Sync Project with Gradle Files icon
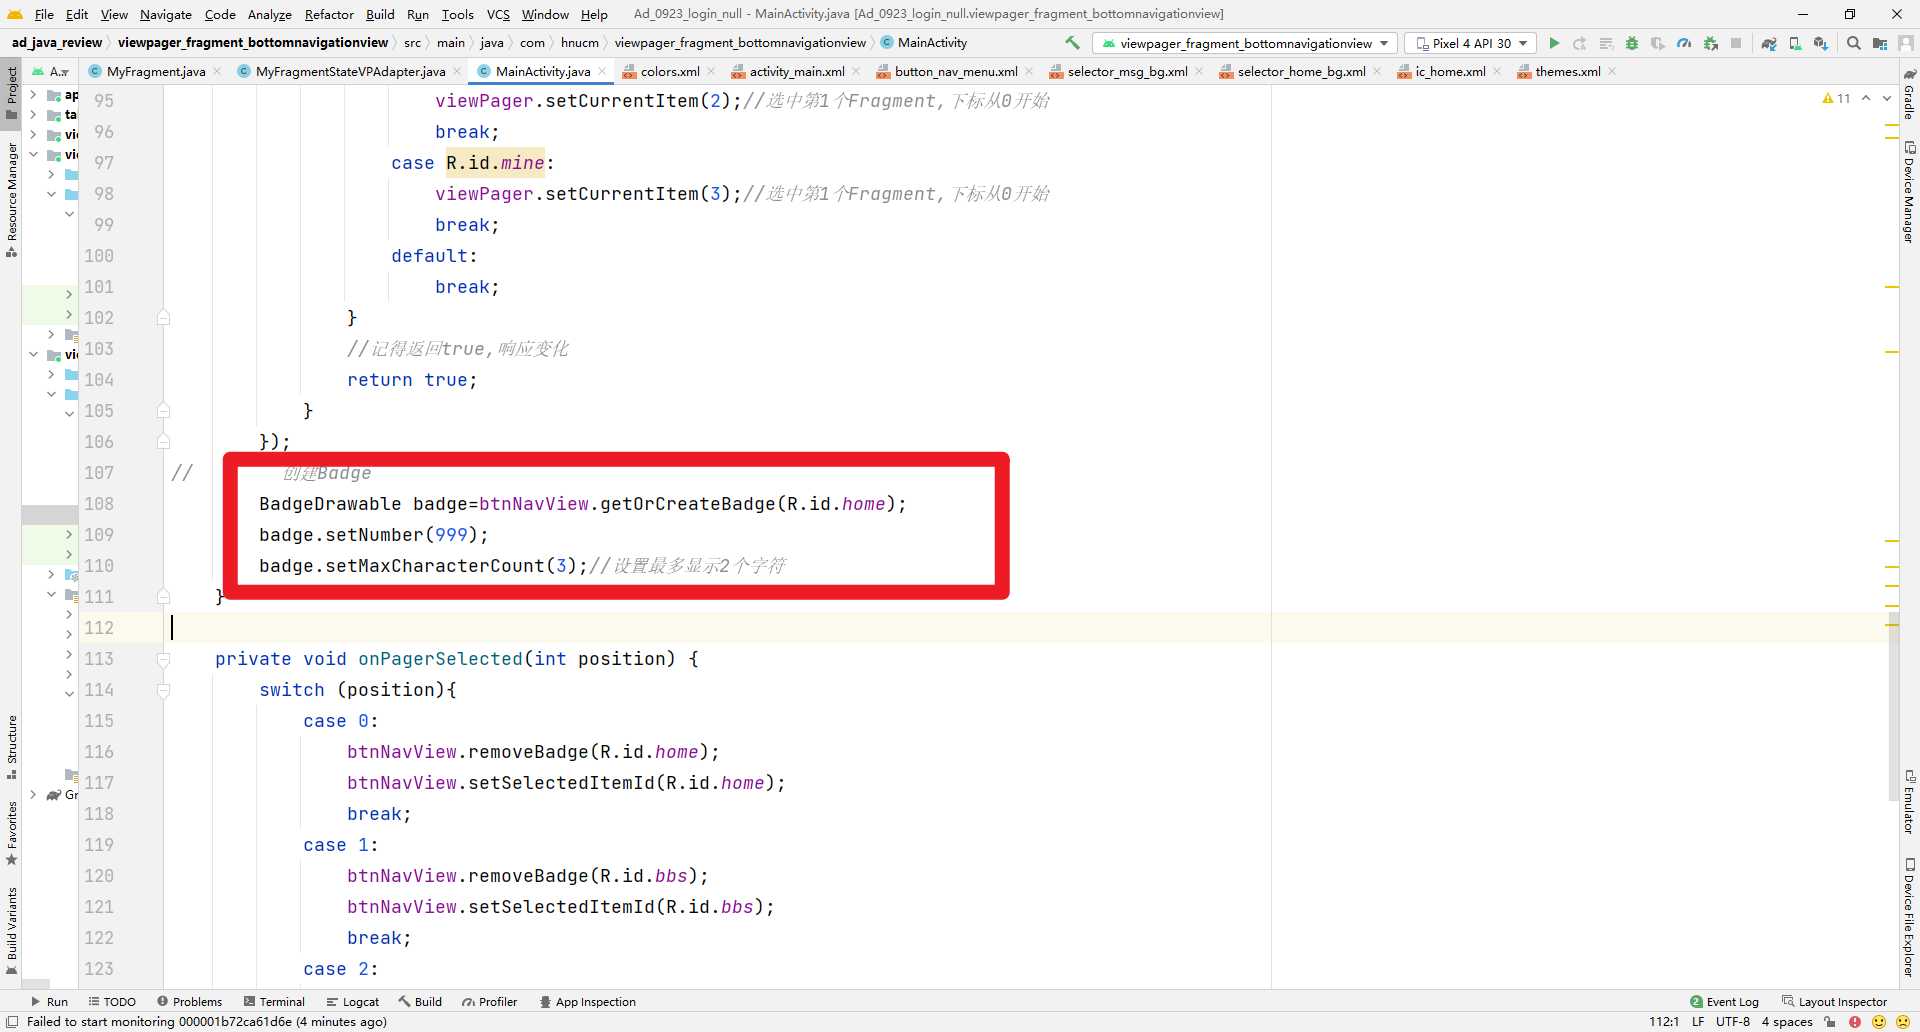Viewport: 1920px width, 1032px height. click(x=1769, y=43)
